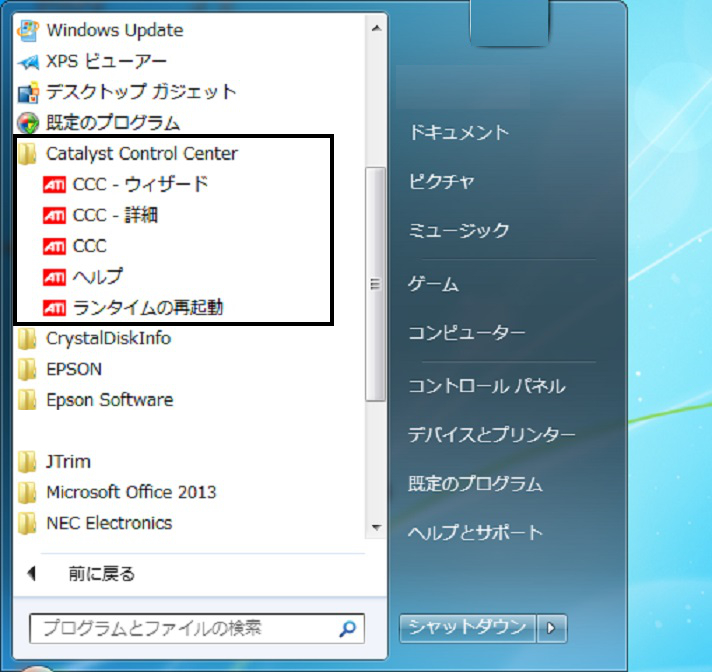
Task: Open the shutdown options arrow
Action: click(x=551, y=628)
